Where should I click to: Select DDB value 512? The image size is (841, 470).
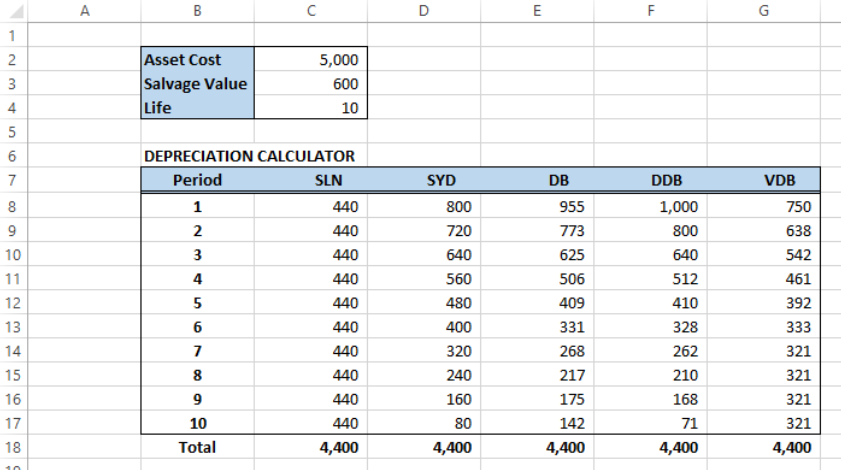coord(651,279)
